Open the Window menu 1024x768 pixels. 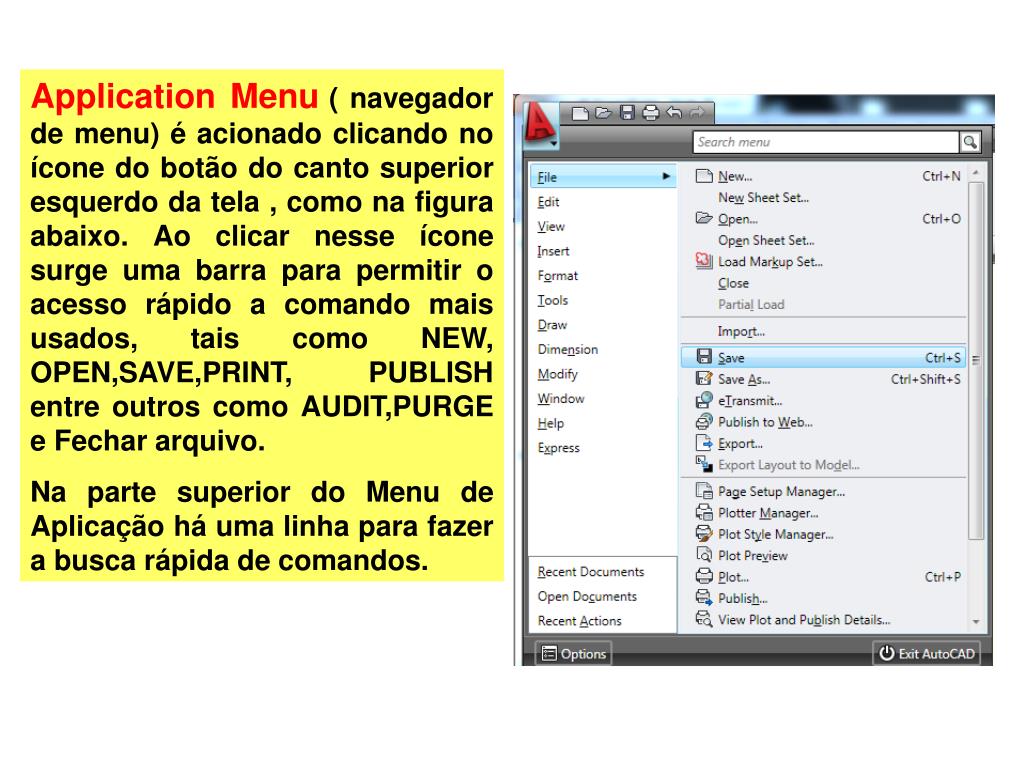pyautogui.click(x=561, y=398)
